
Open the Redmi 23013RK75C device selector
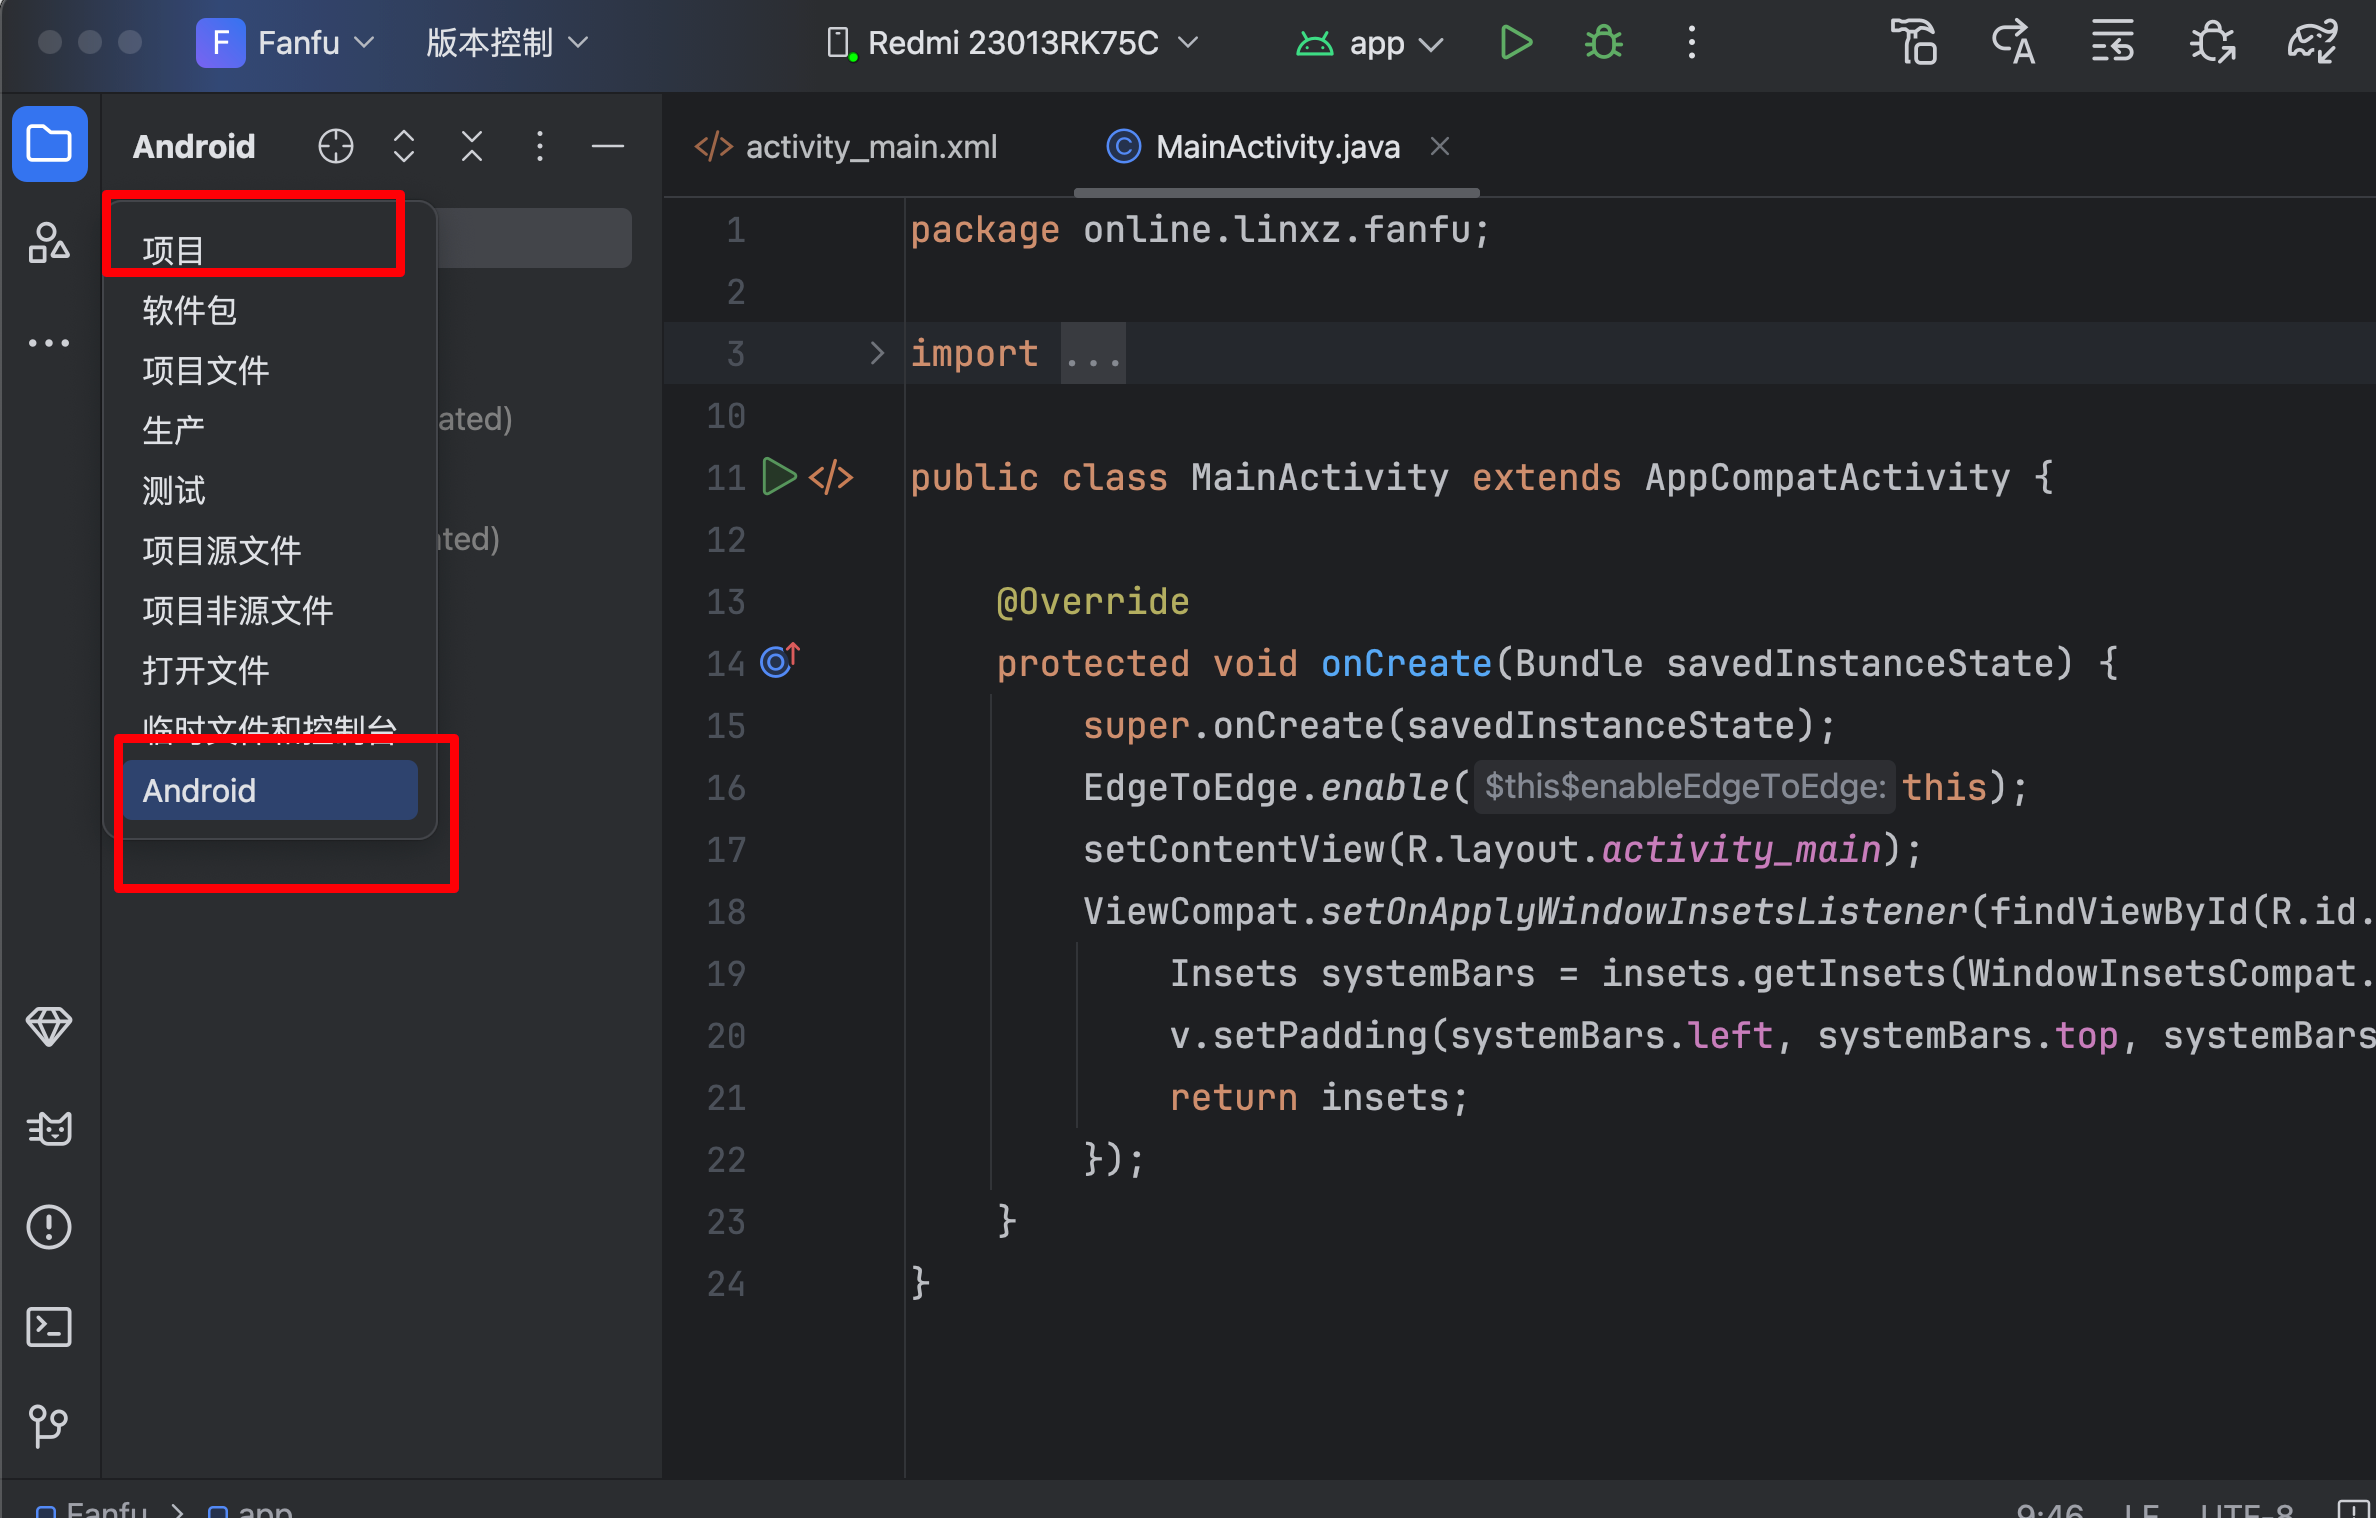pos(1014,43)
